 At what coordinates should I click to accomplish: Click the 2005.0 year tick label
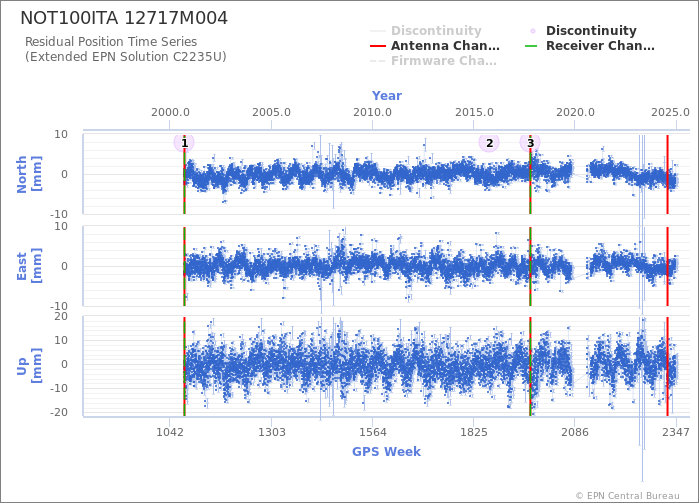pyautogui.click(x=271, y=112)
